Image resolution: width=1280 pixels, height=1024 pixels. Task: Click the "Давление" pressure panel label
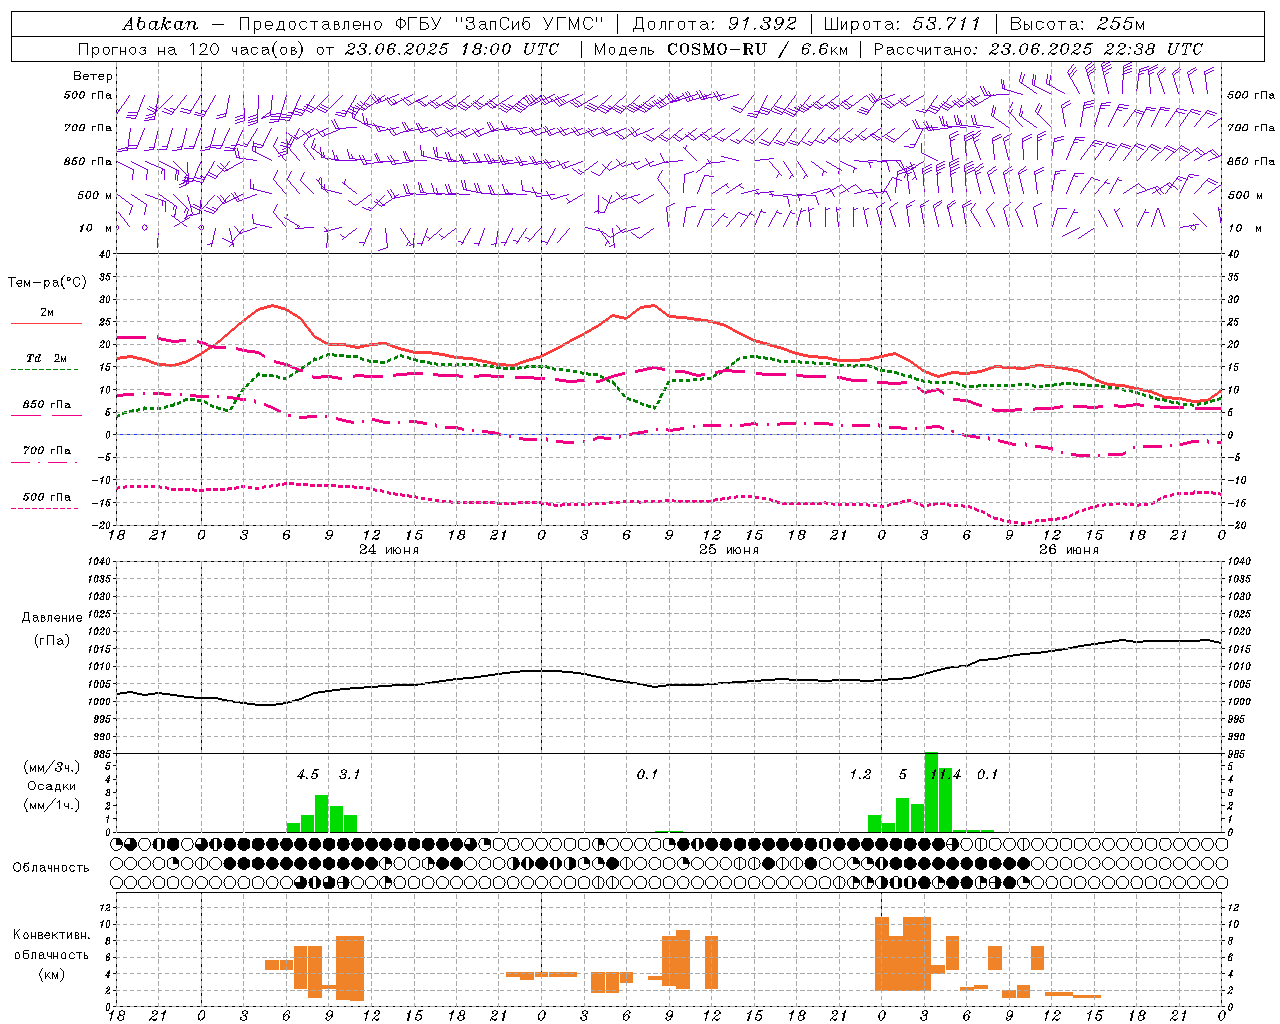52,618
